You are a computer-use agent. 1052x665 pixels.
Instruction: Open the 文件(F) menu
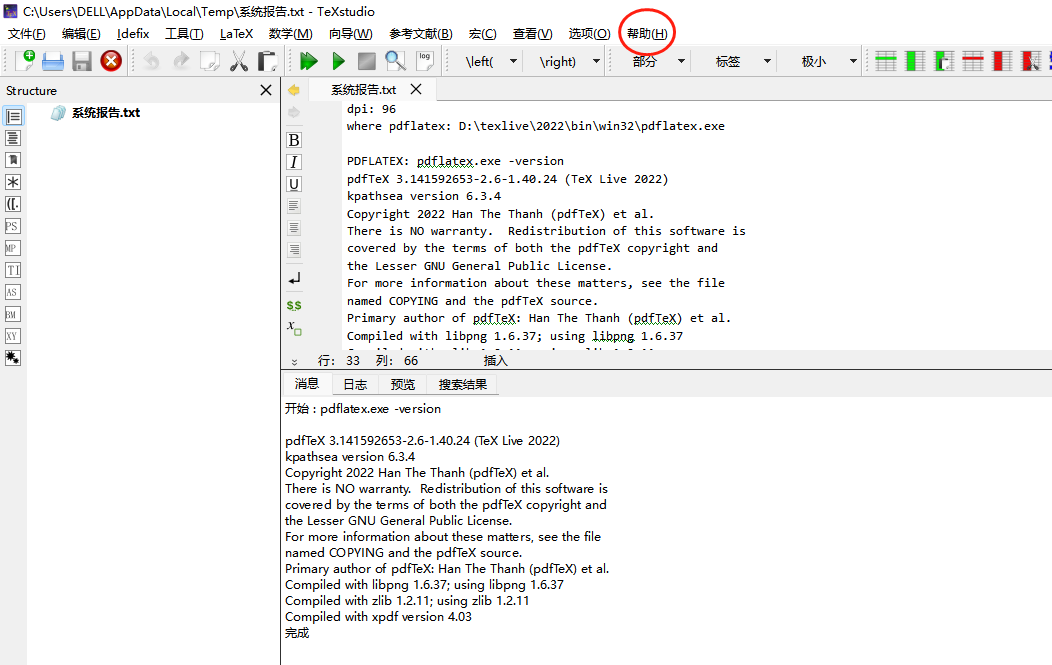tap(27, 34)
